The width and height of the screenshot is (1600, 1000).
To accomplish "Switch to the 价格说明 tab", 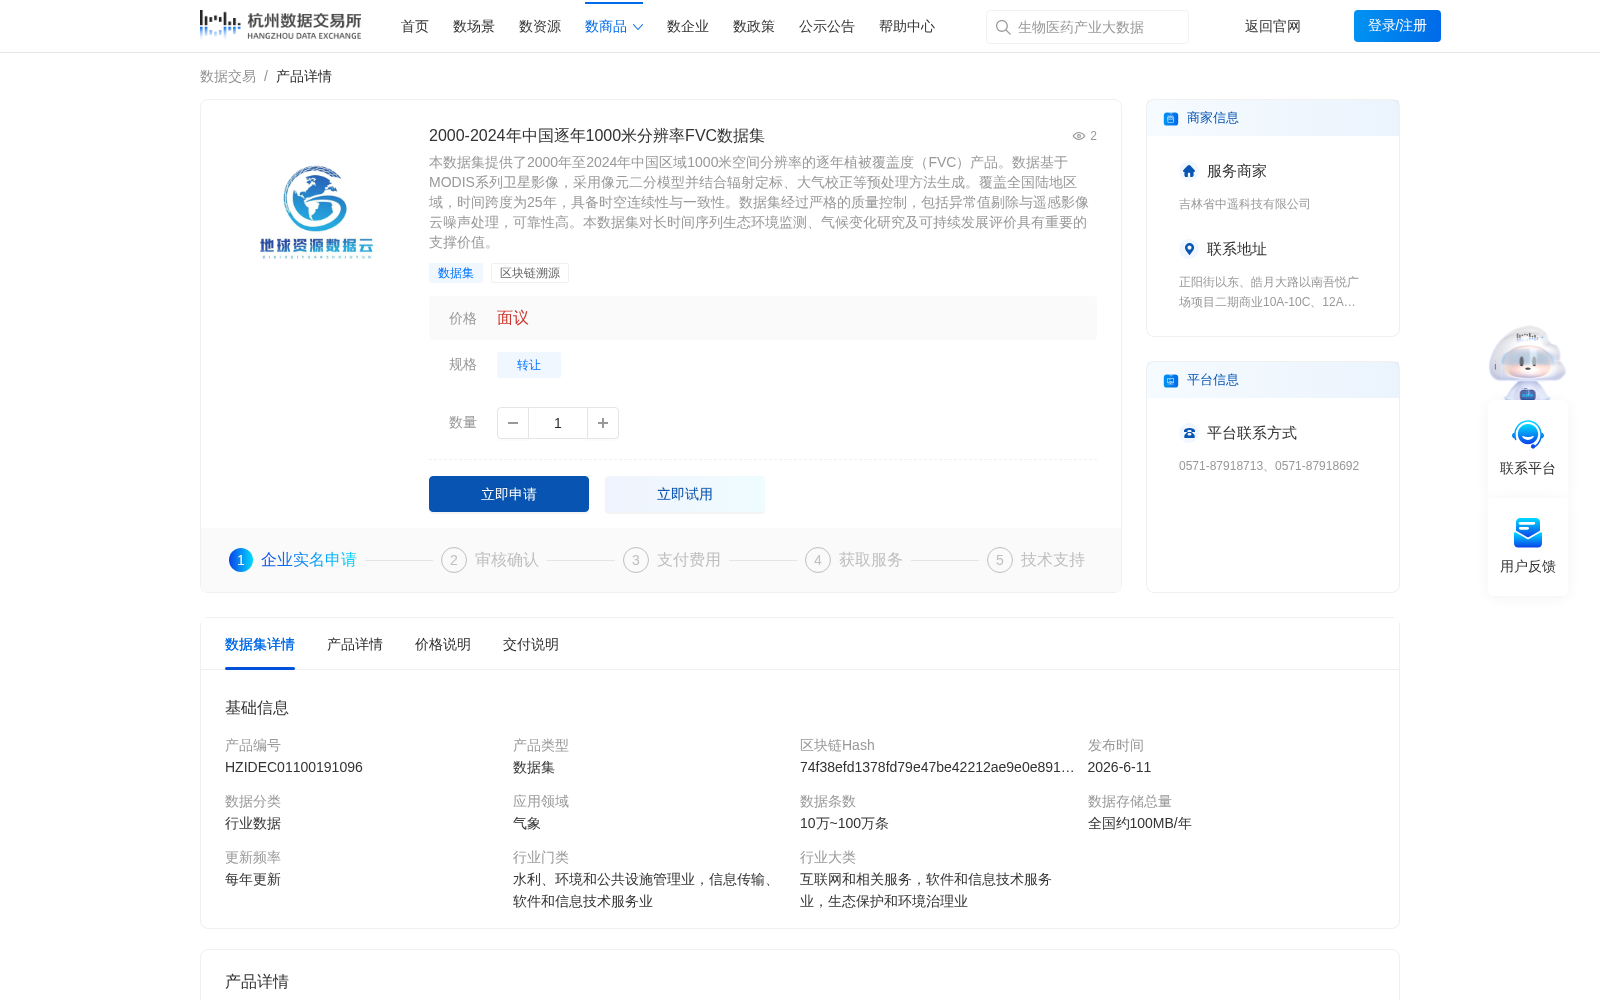I will [x=443, y=644].
